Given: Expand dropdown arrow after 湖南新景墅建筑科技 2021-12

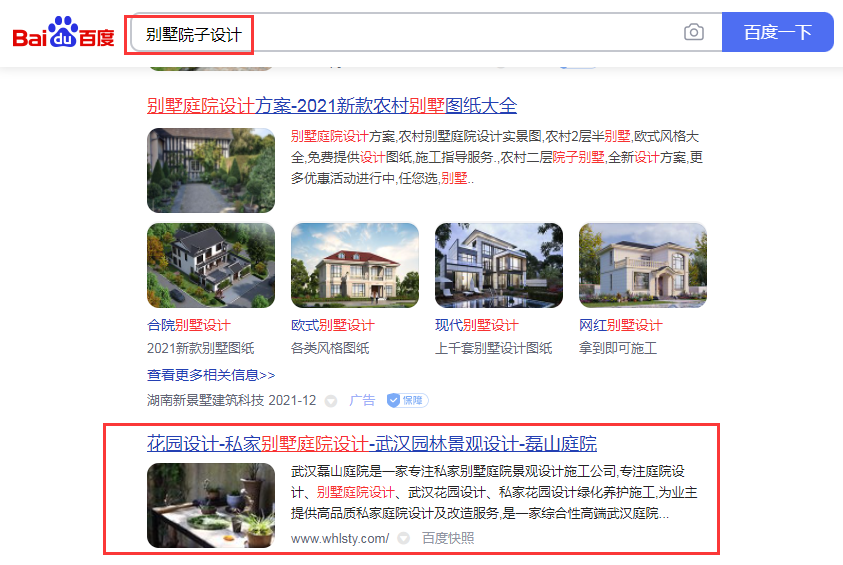Looking at the screenshot, I should (x=331, y=401).
